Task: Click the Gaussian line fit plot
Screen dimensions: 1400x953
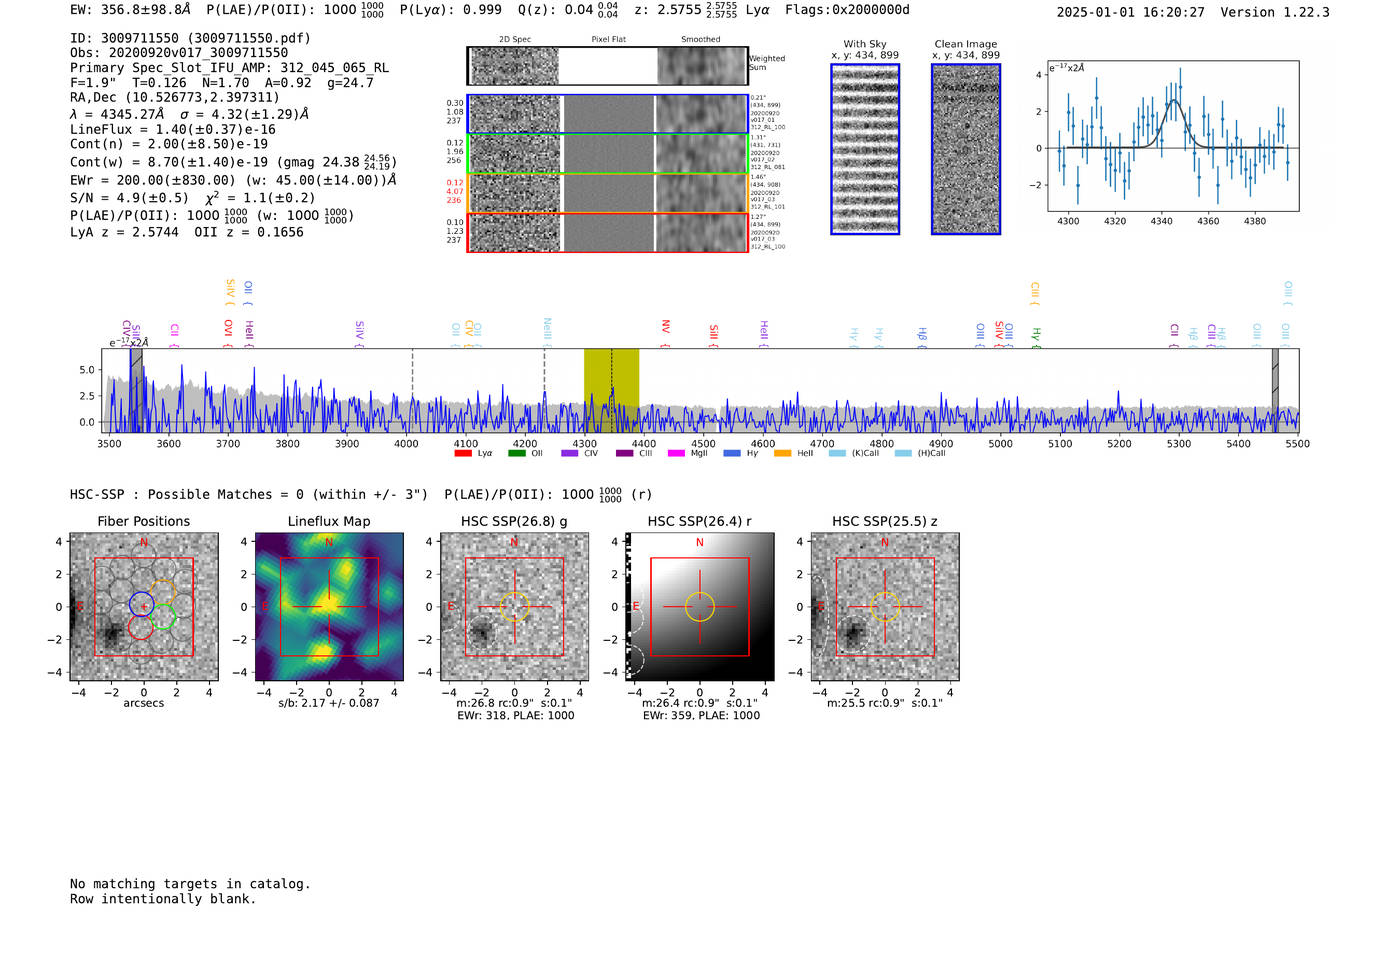Action: (x=1173, y=136)
